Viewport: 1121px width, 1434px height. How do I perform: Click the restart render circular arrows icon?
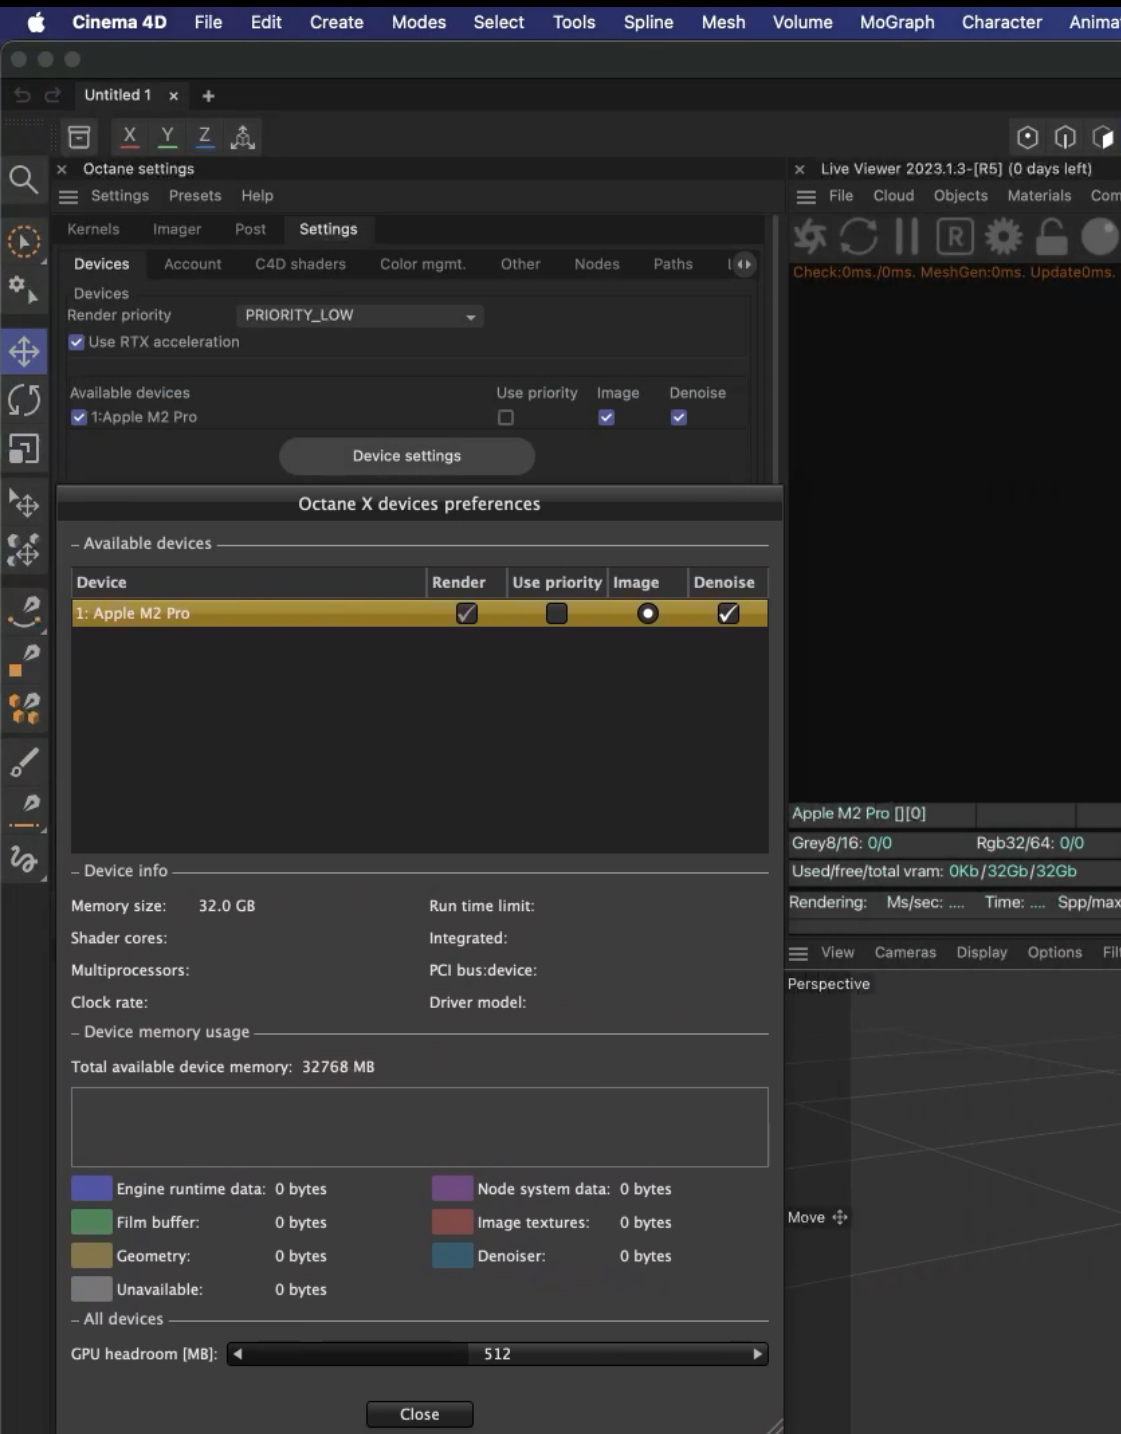click(x=858, y=237)
